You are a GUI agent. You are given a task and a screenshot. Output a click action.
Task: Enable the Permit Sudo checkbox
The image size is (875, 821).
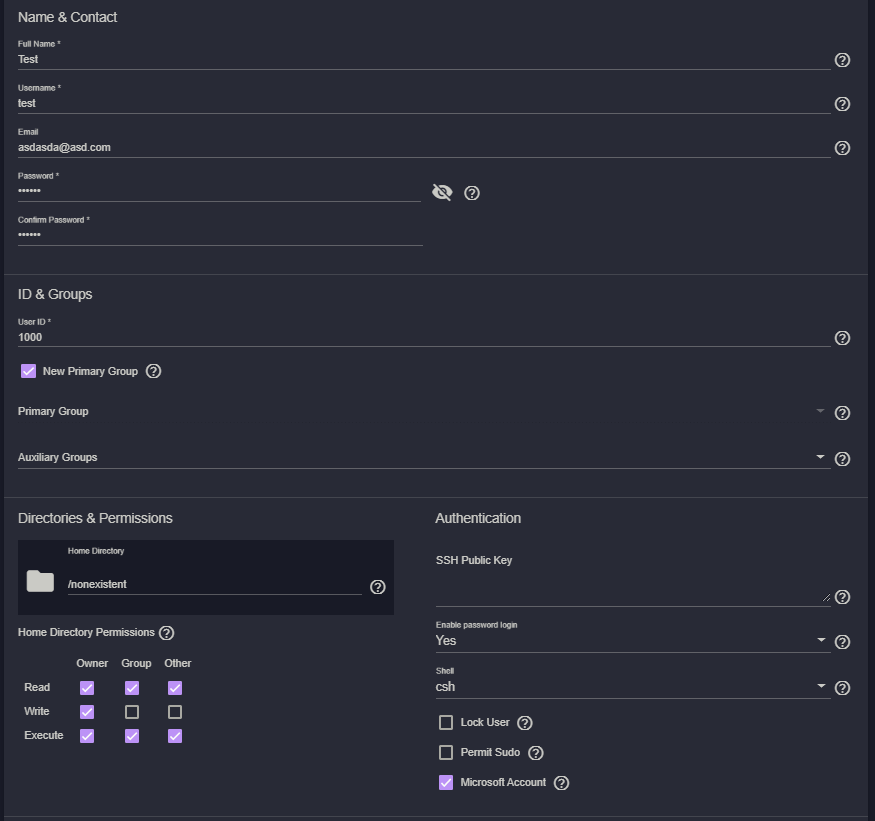(x=446, y=752)
